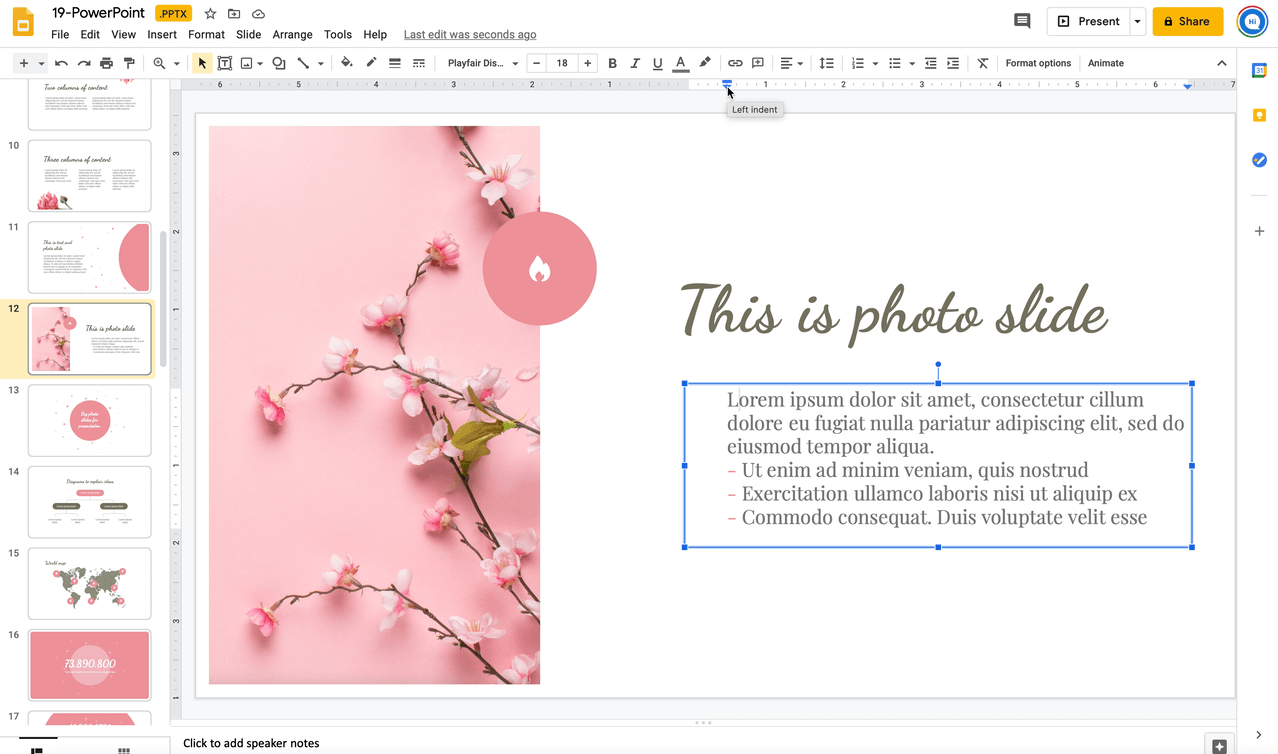Open the Playfair Display font dropdown
This screenshot has width=1278, height=754.
tap(483, 63)
